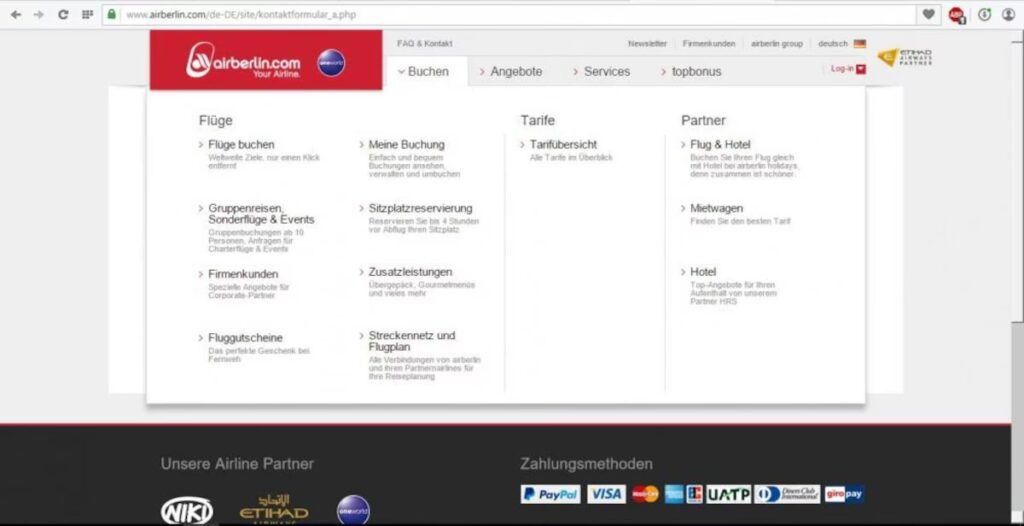This screenshot has width=1024, height=526.
Task: Click the heart bookmark icon in address bar
Action: [929, 15]
